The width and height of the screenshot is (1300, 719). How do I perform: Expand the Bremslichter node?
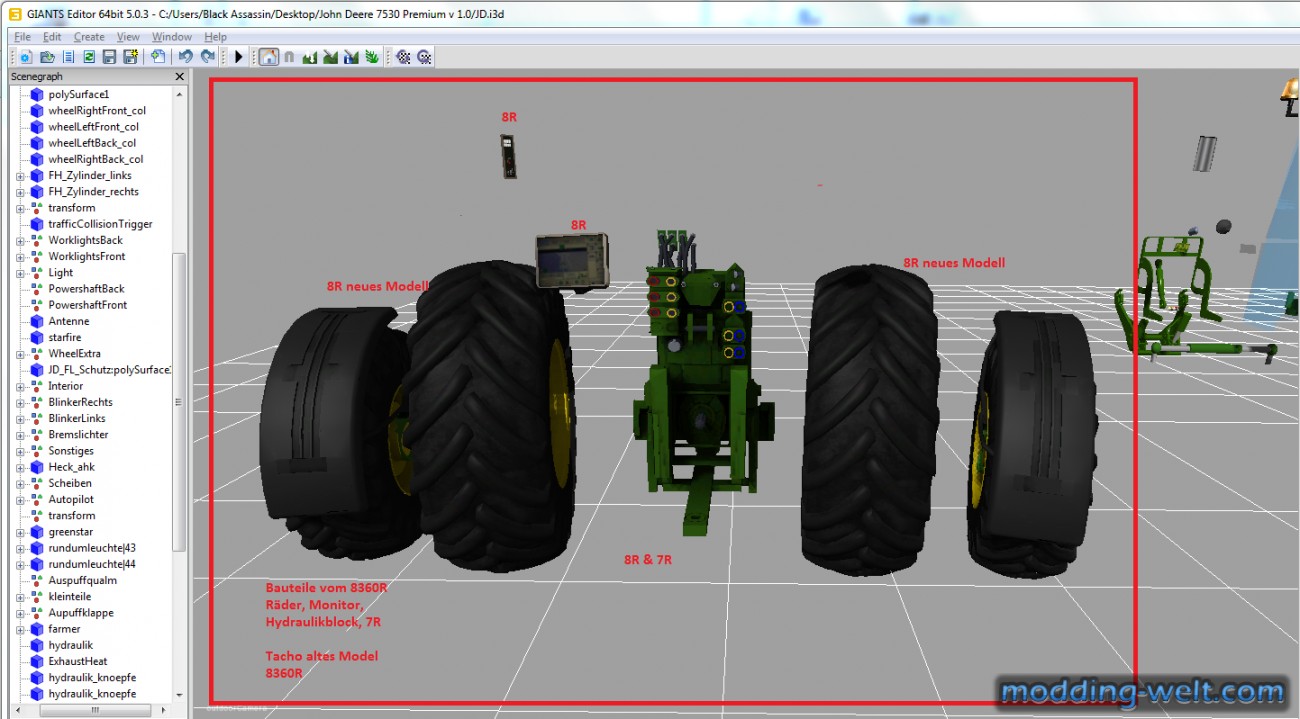[x=20, y=435]
